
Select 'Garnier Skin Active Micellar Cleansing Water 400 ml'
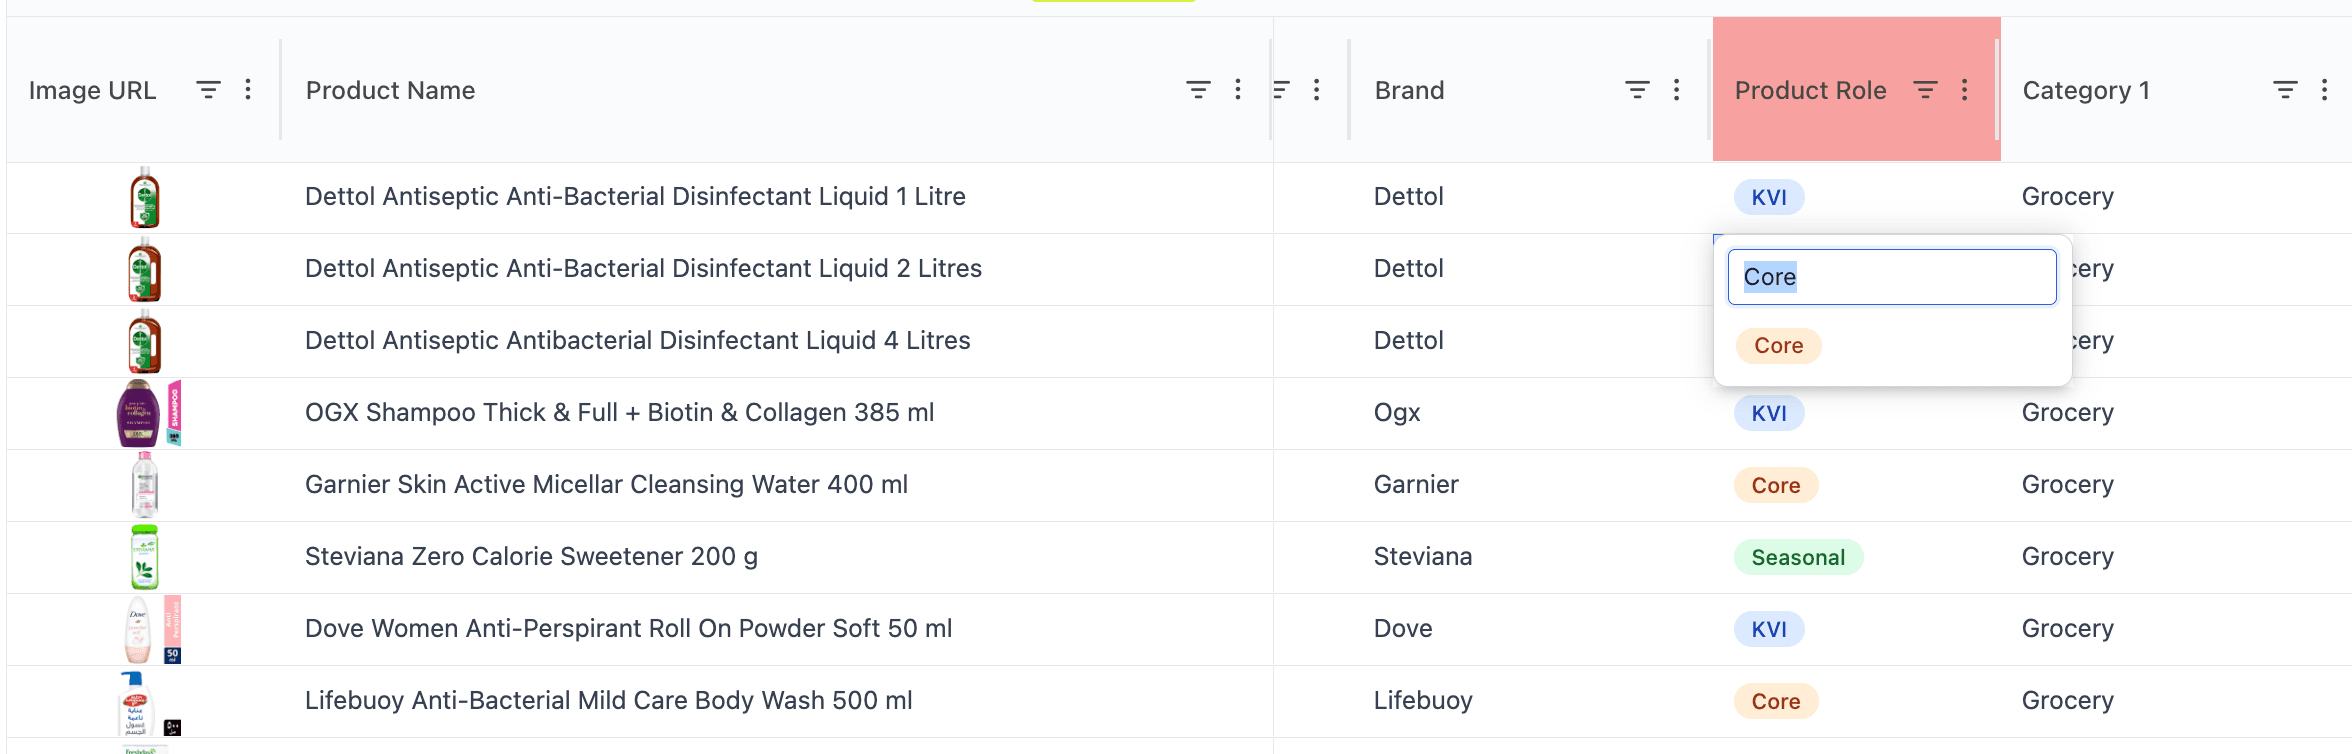point(606,485)
